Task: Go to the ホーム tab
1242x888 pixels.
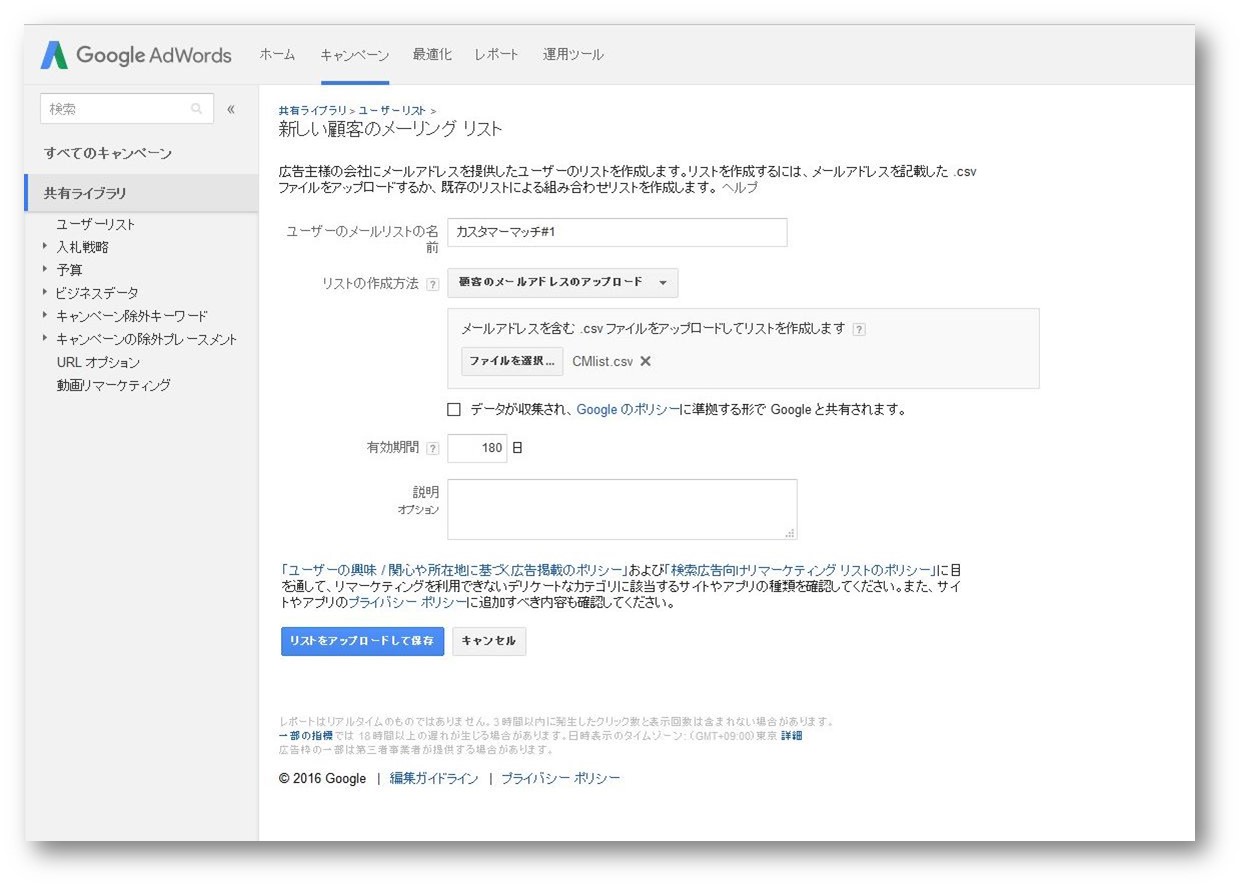Action: [x=277, y=55]
